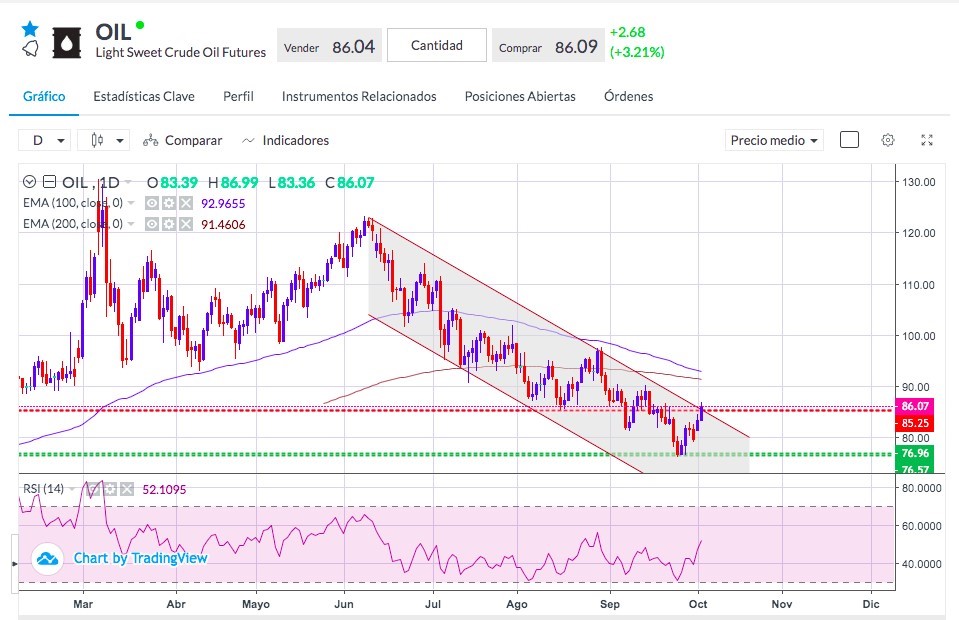Remove the EMA 200 indicator
This screenshot has width=959, height=620.
(186, 224)
